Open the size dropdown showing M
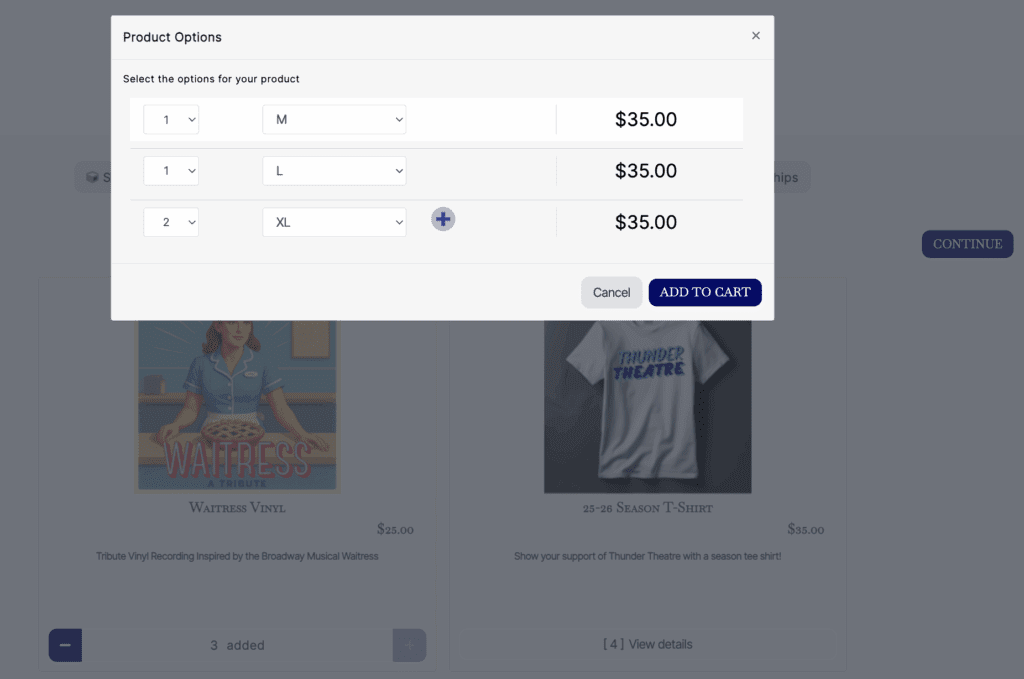 coord(334,120)
